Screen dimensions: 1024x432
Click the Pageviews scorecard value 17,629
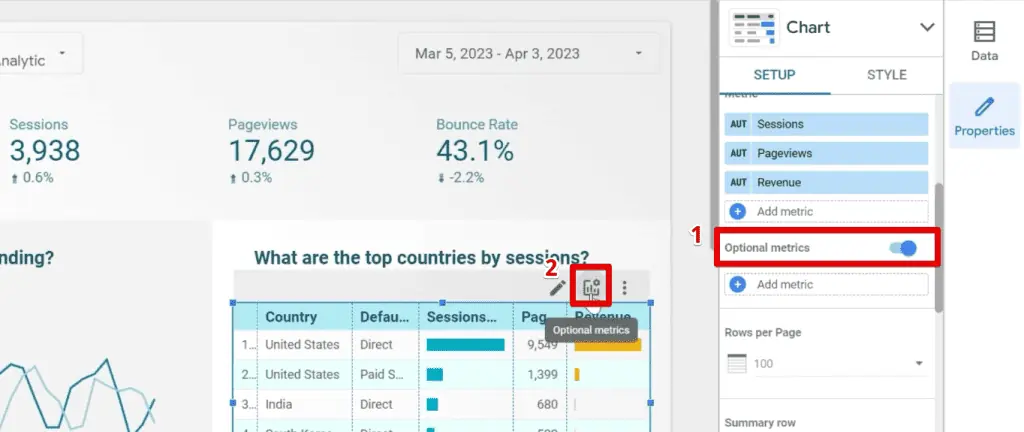(271, 151)
